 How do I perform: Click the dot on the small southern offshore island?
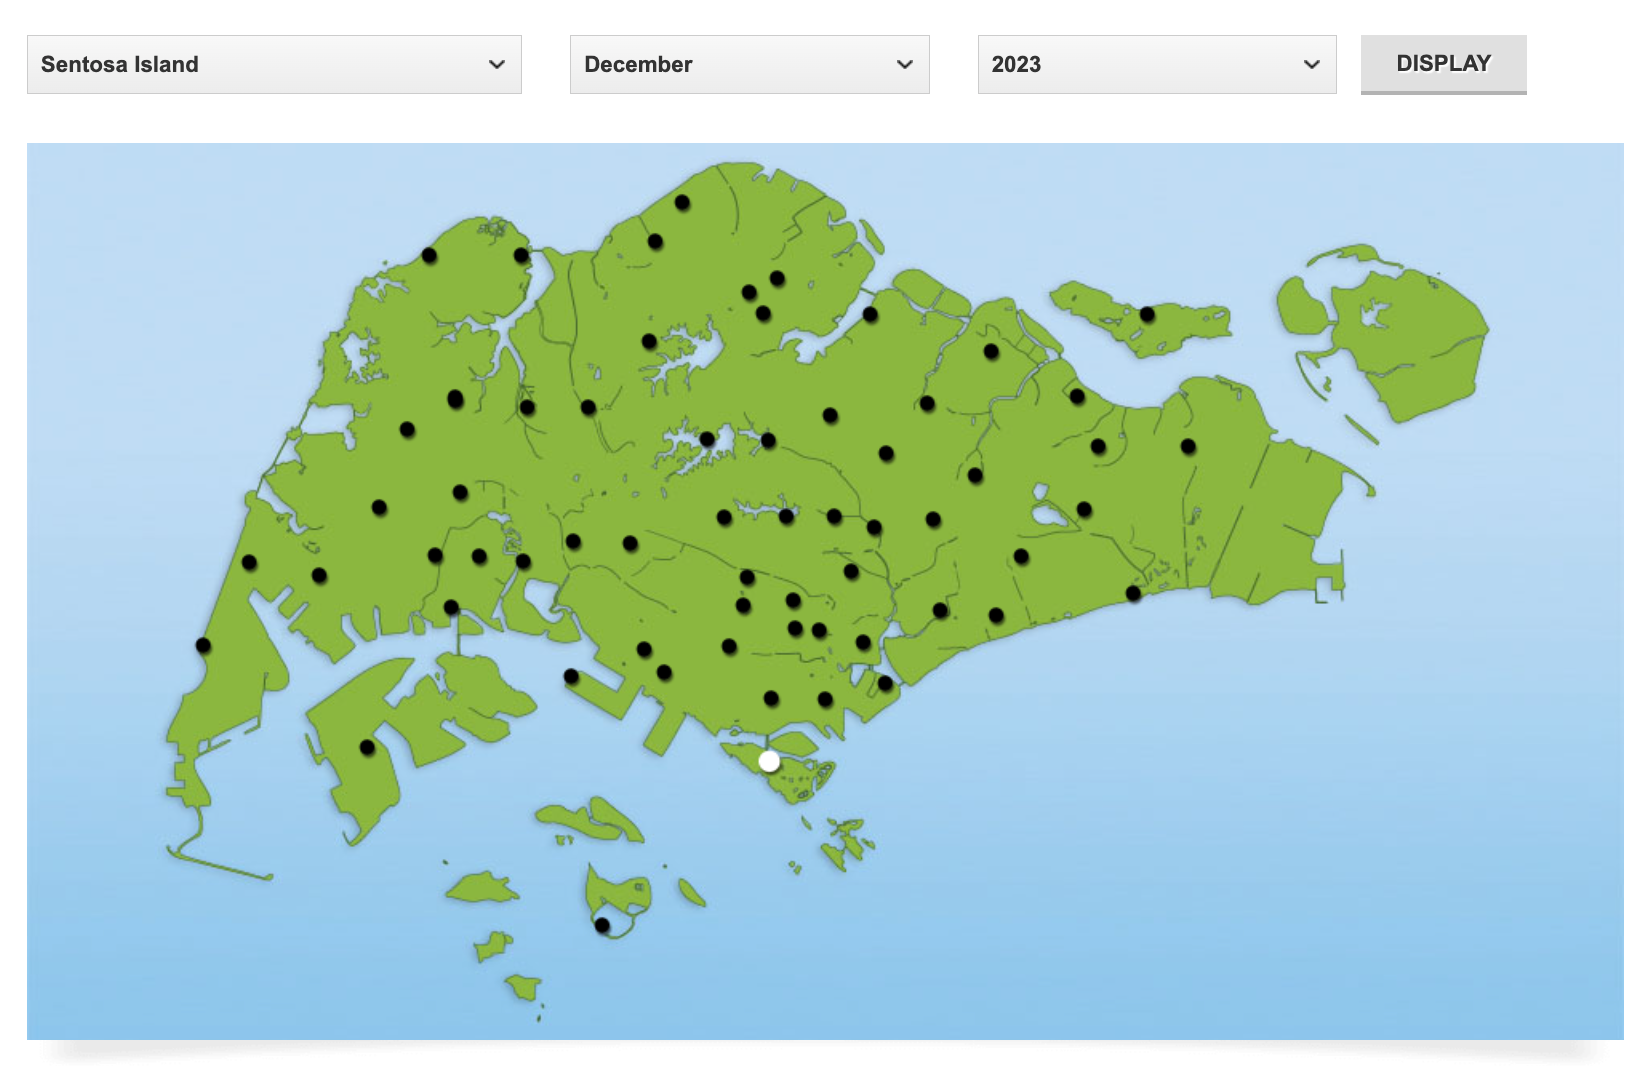(602, 925)
